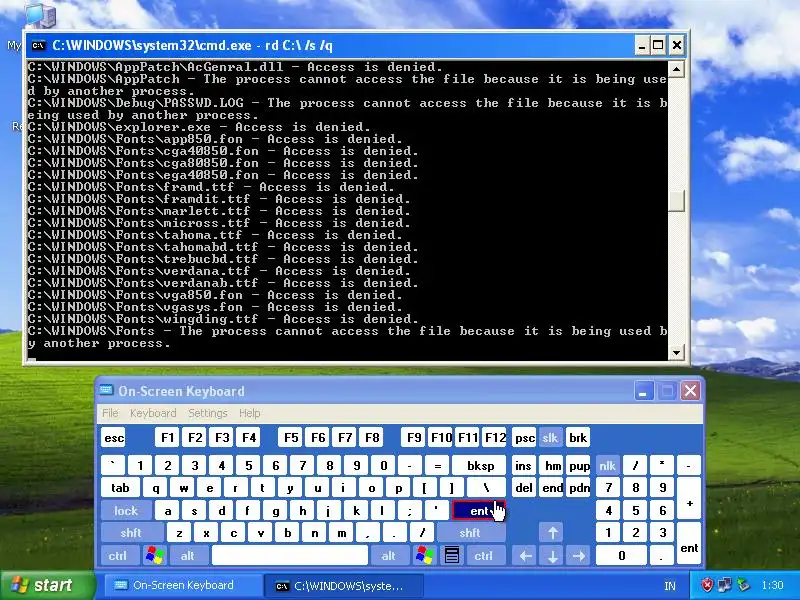Toggle the left ctrl key
The width and height of the screenshot is (800, 600).
pos(118,555)
